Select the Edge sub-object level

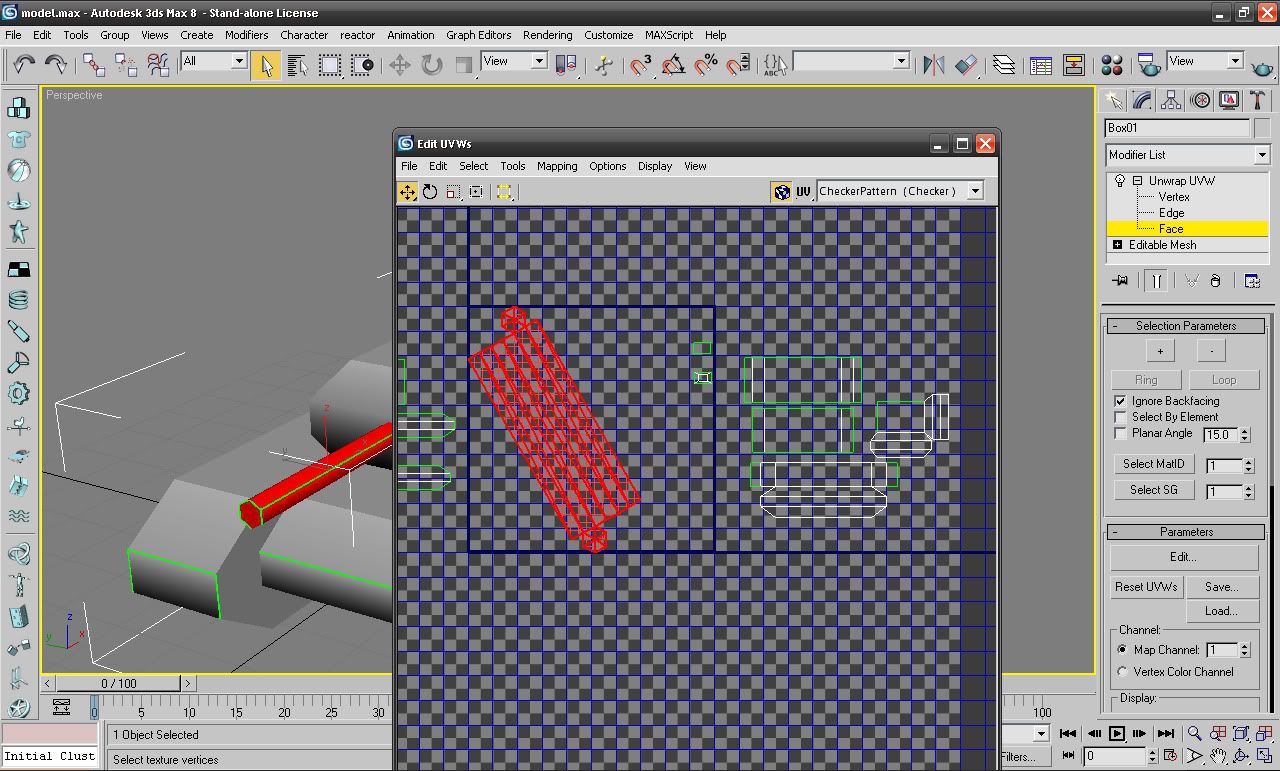[1171, 213]
